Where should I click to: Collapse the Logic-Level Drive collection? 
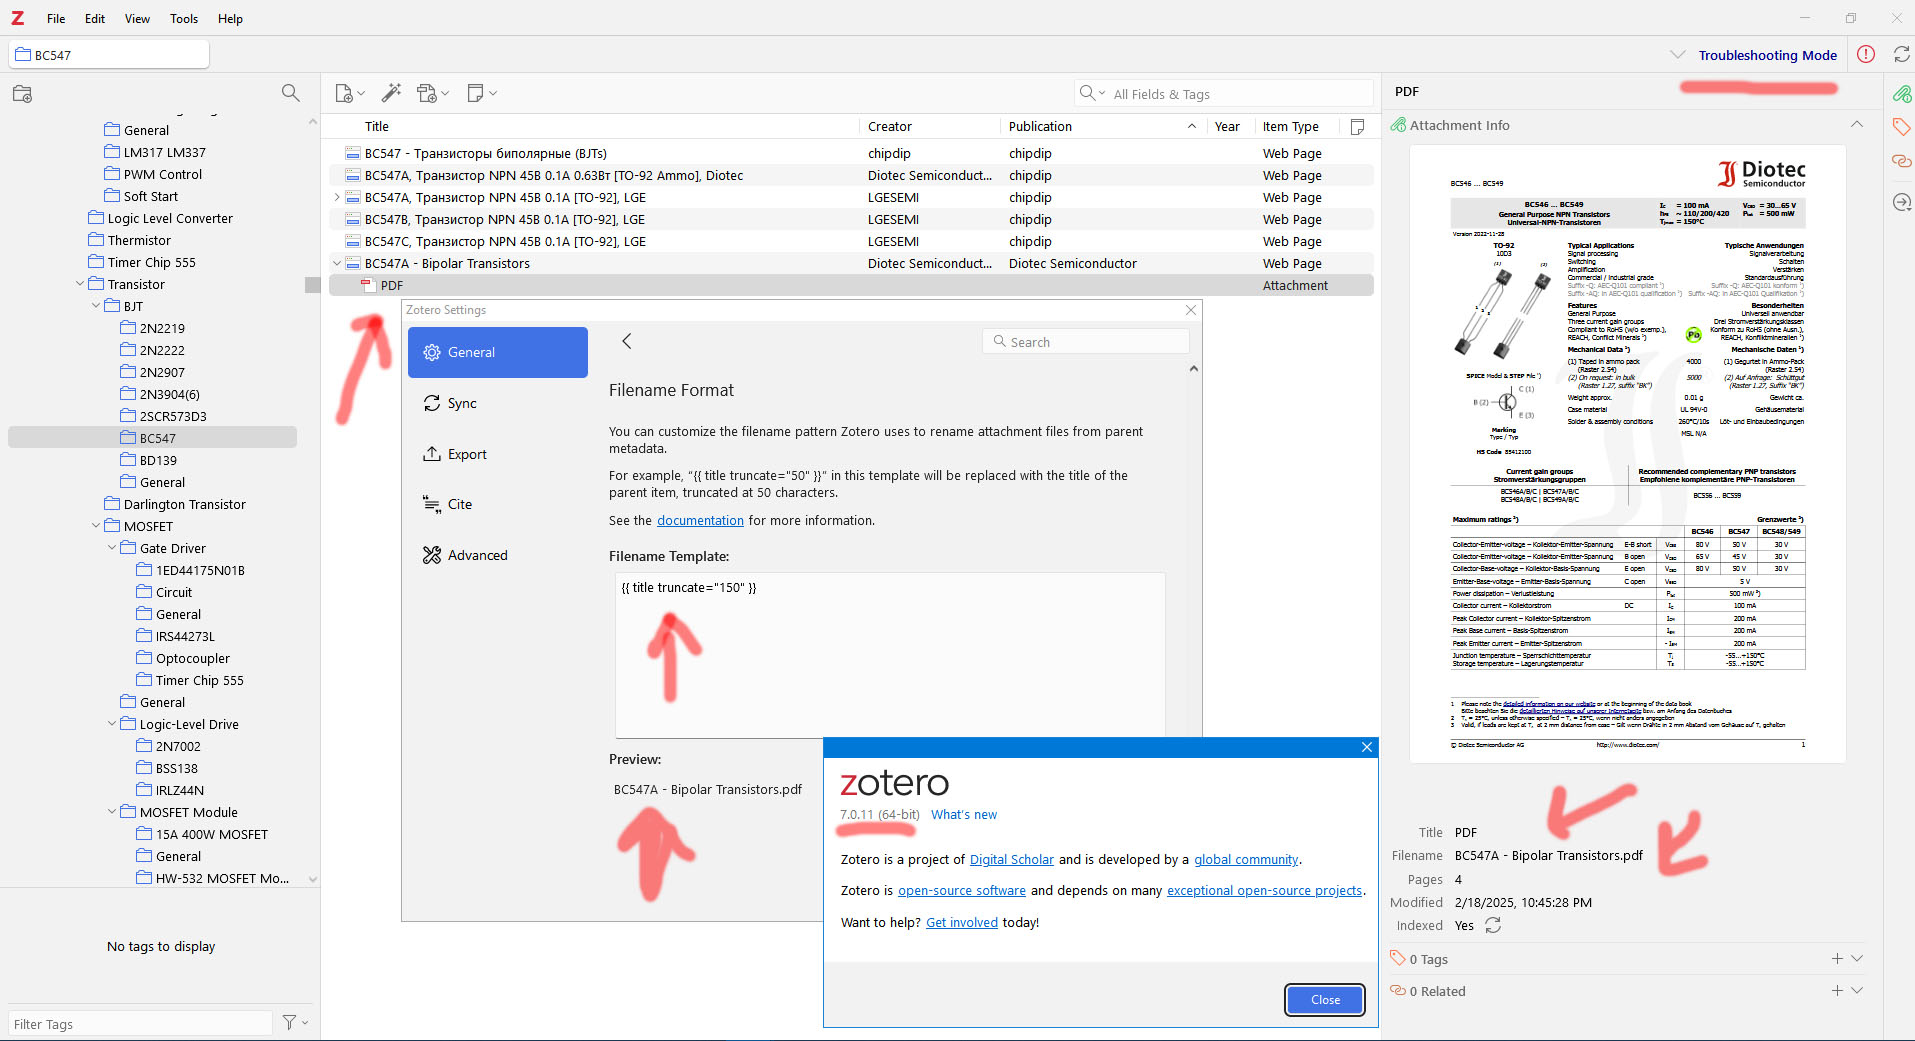(x=112, y=724)
